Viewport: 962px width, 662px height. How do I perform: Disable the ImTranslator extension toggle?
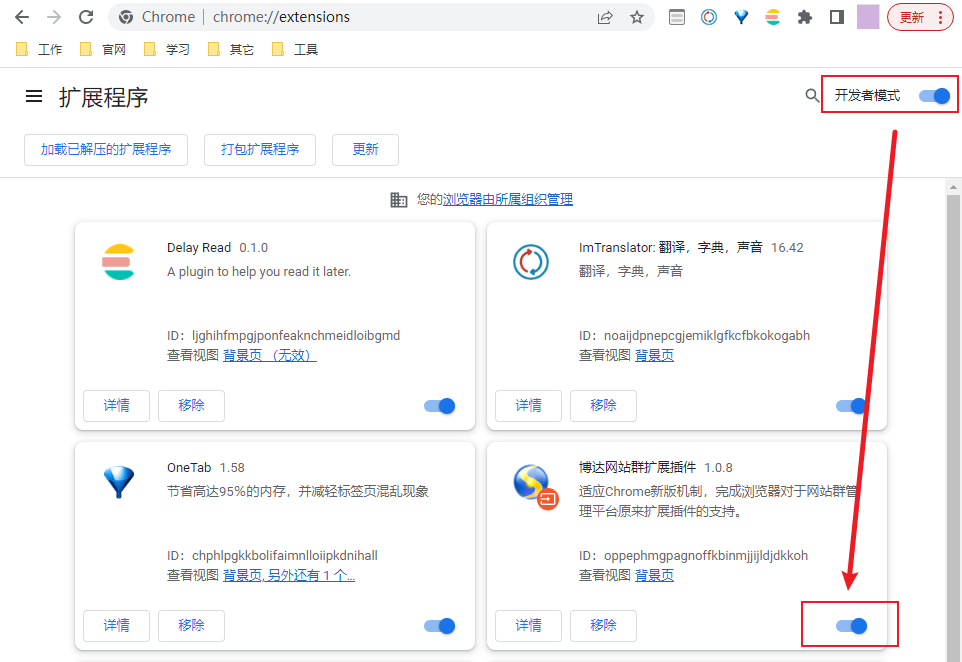click(852, 406)
